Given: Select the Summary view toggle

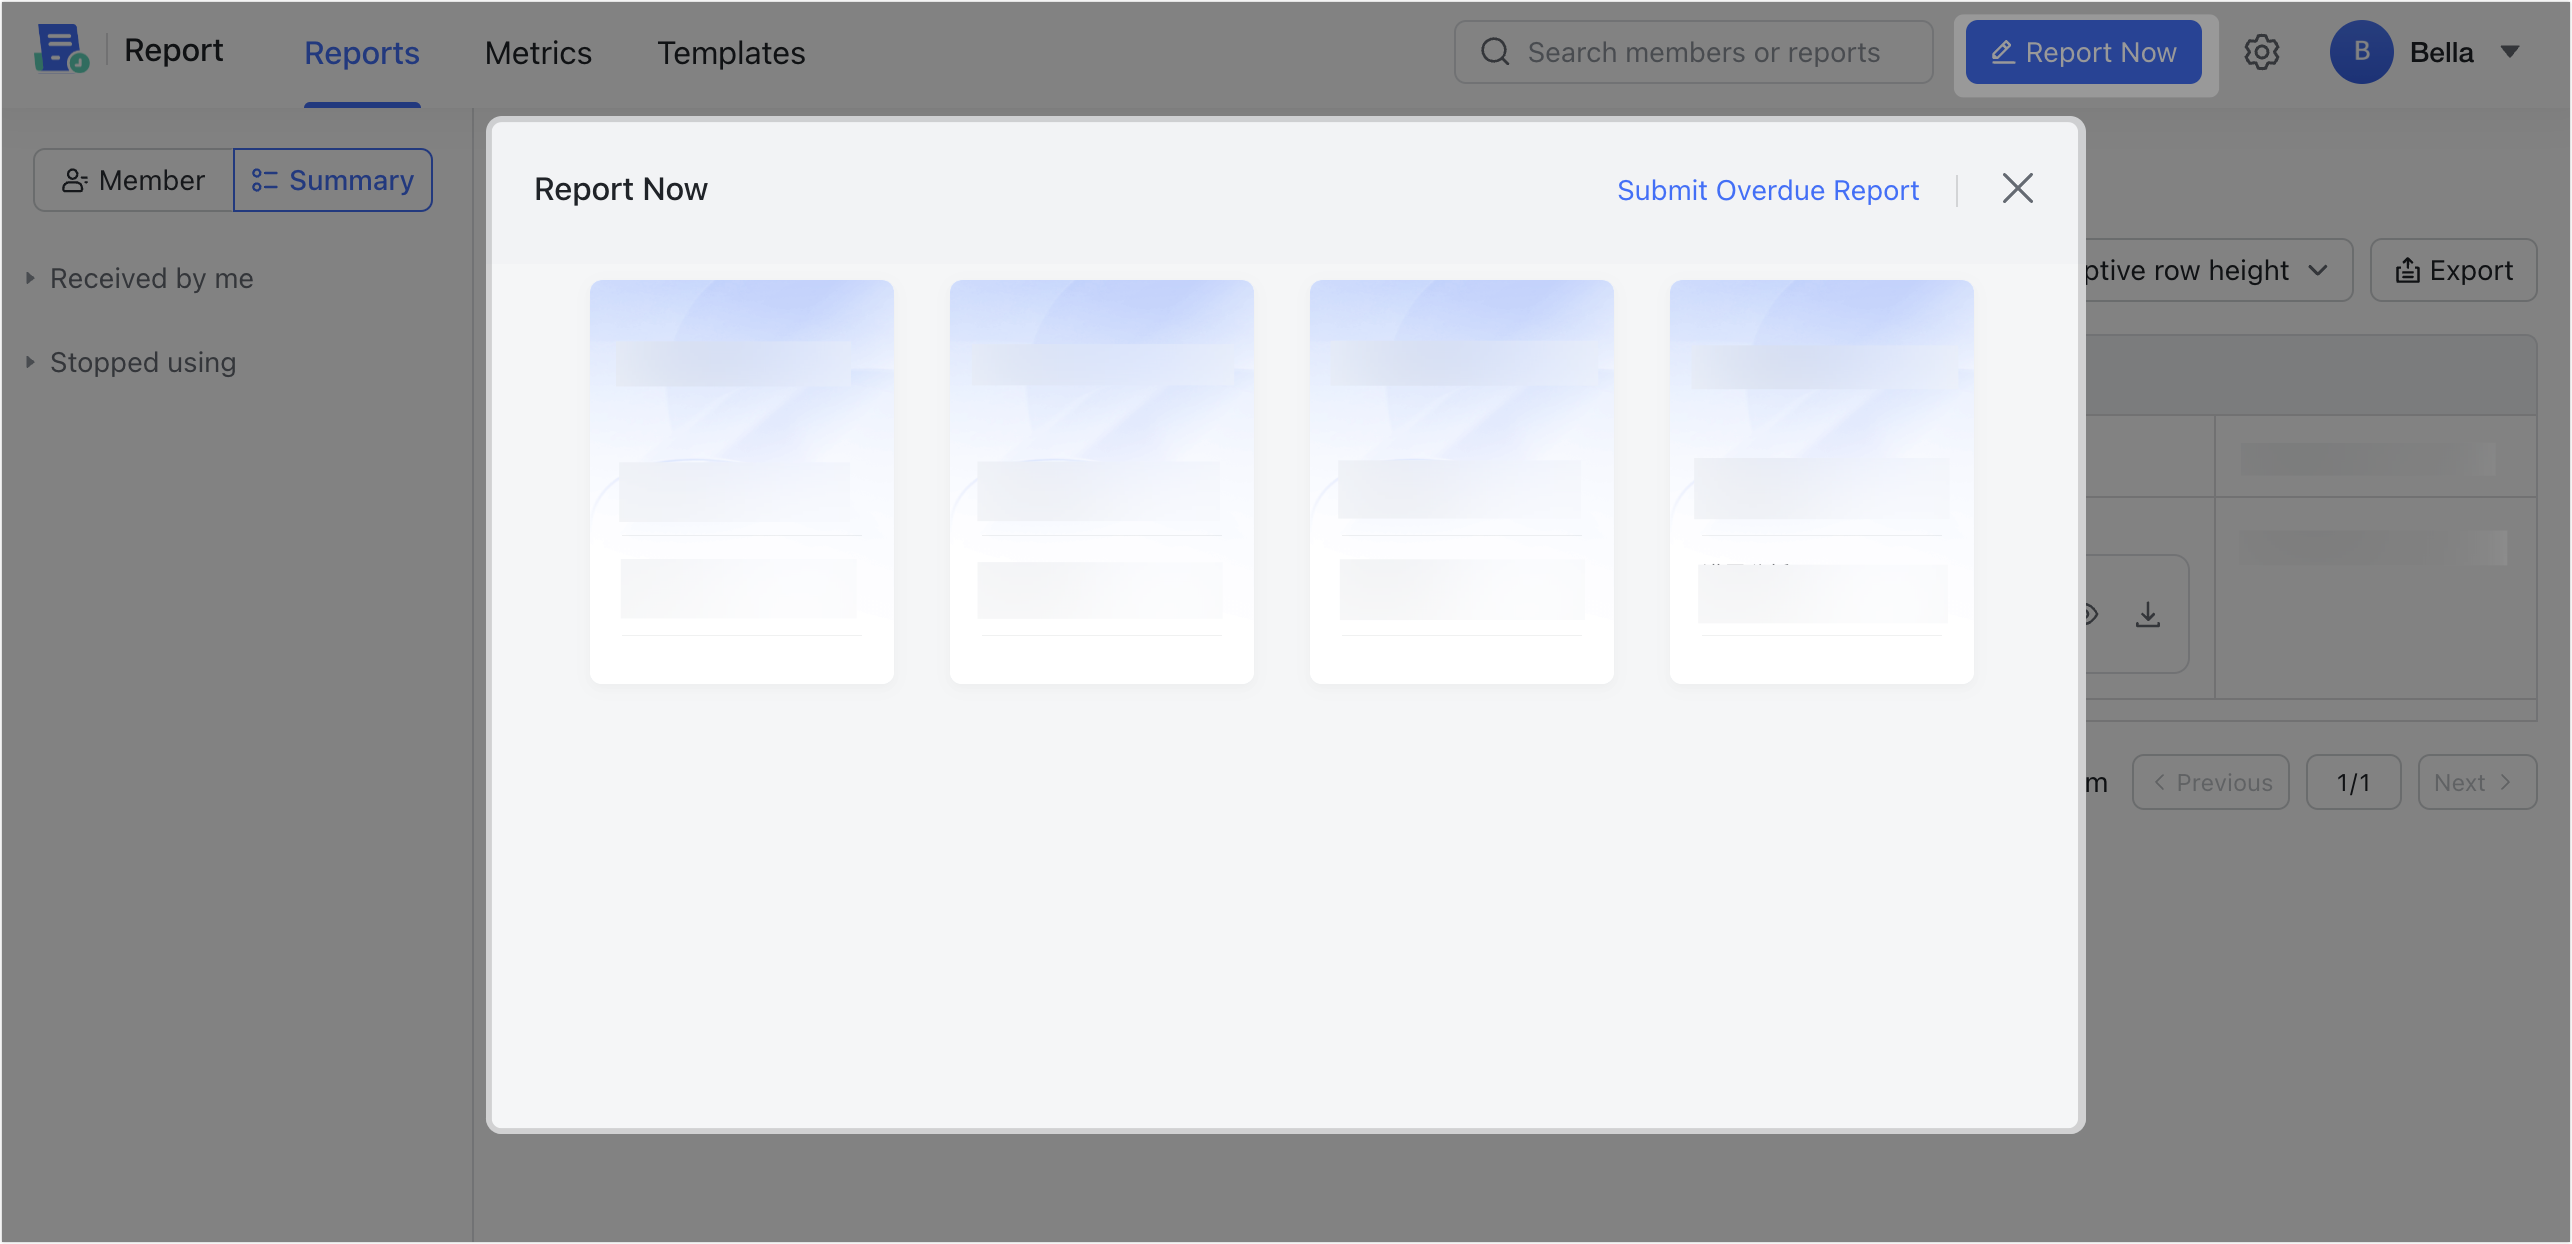Looking at the screenshot, I should pyautogui.click(x=333, y=180).
